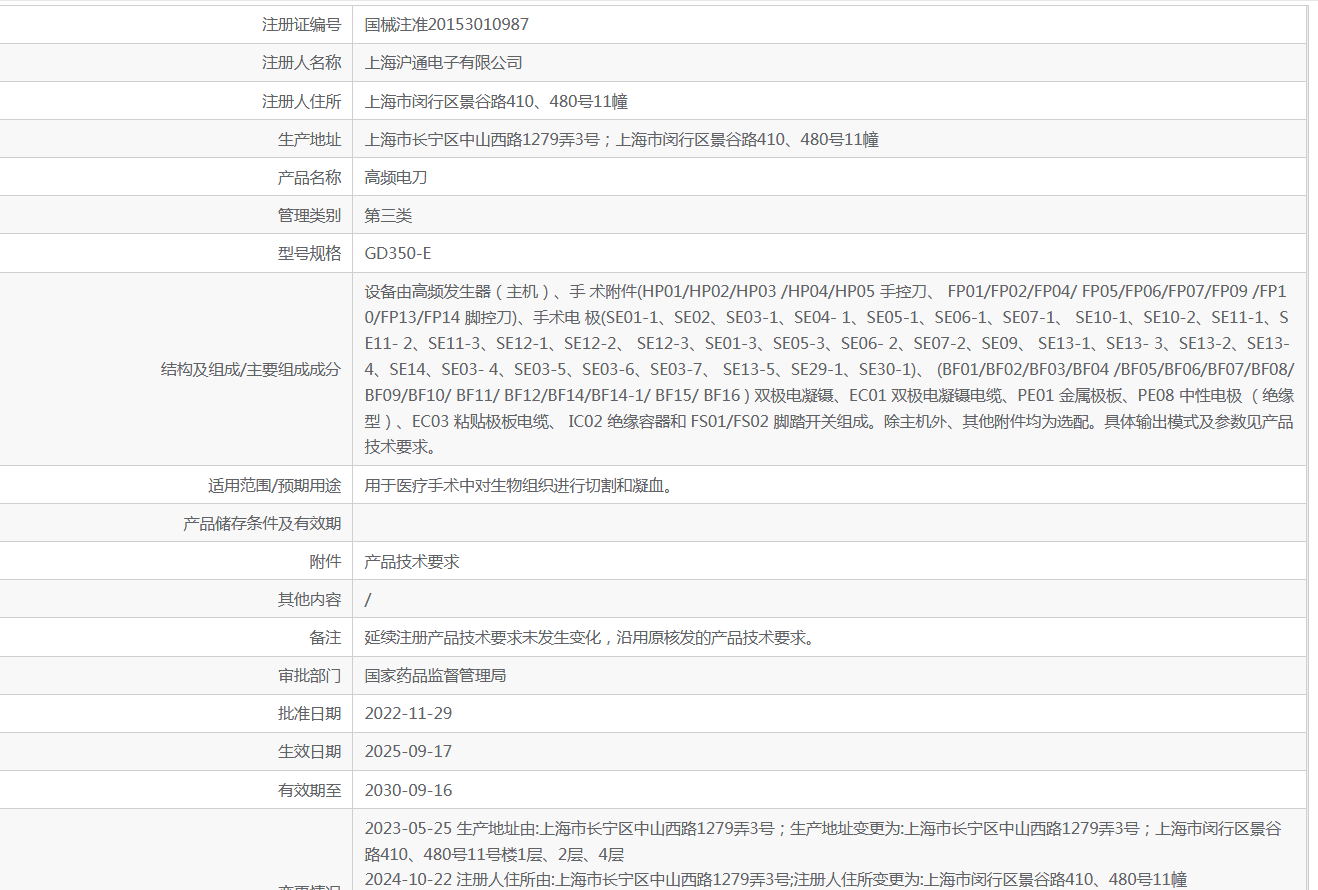Select the approving authority 国家药品监督管理局

pyautogui.click(x=436, y=675)
